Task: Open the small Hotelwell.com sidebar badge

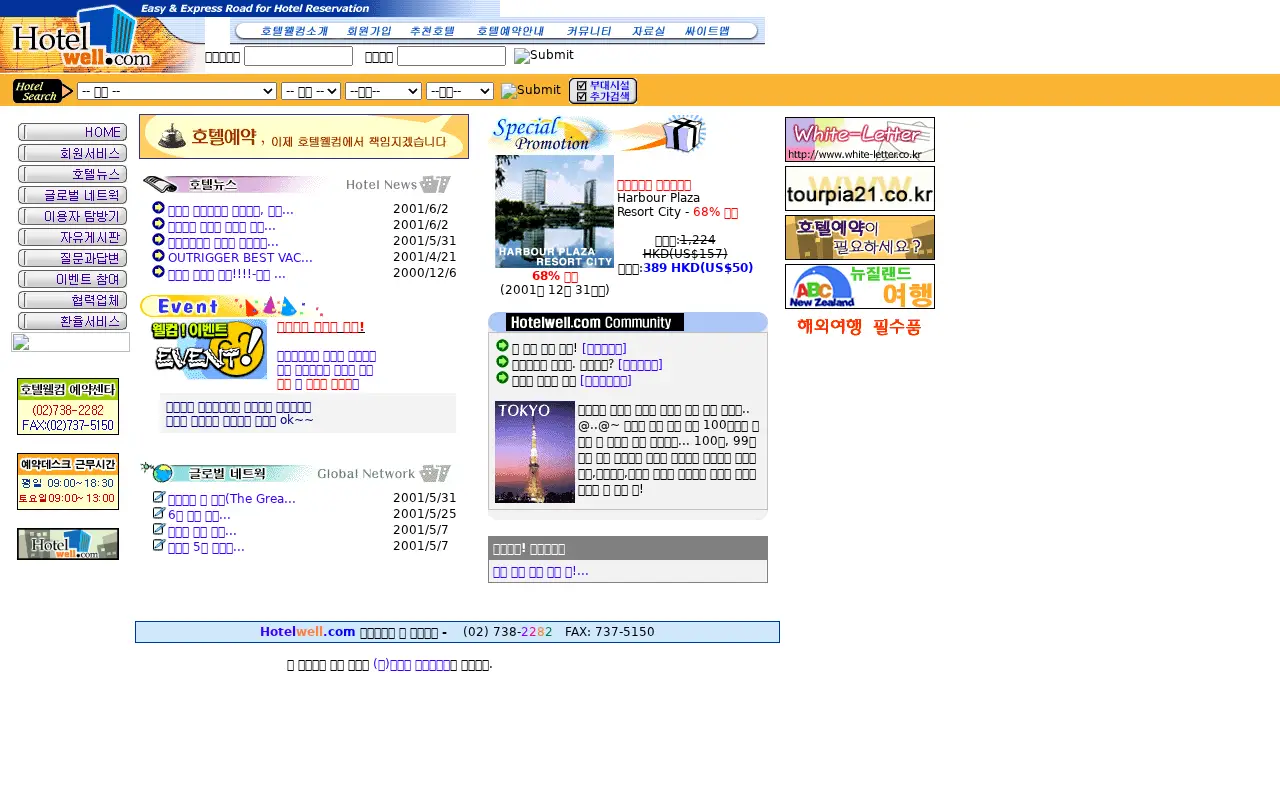Action: point(68,544)
